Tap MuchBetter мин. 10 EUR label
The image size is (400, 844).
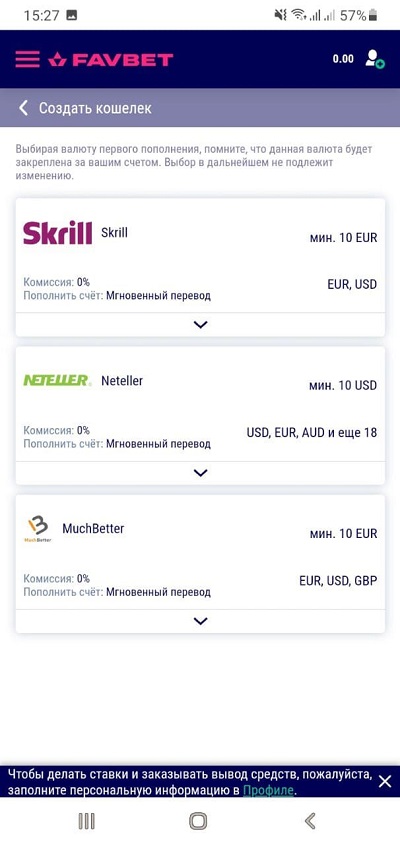click(x=343, y=534)
